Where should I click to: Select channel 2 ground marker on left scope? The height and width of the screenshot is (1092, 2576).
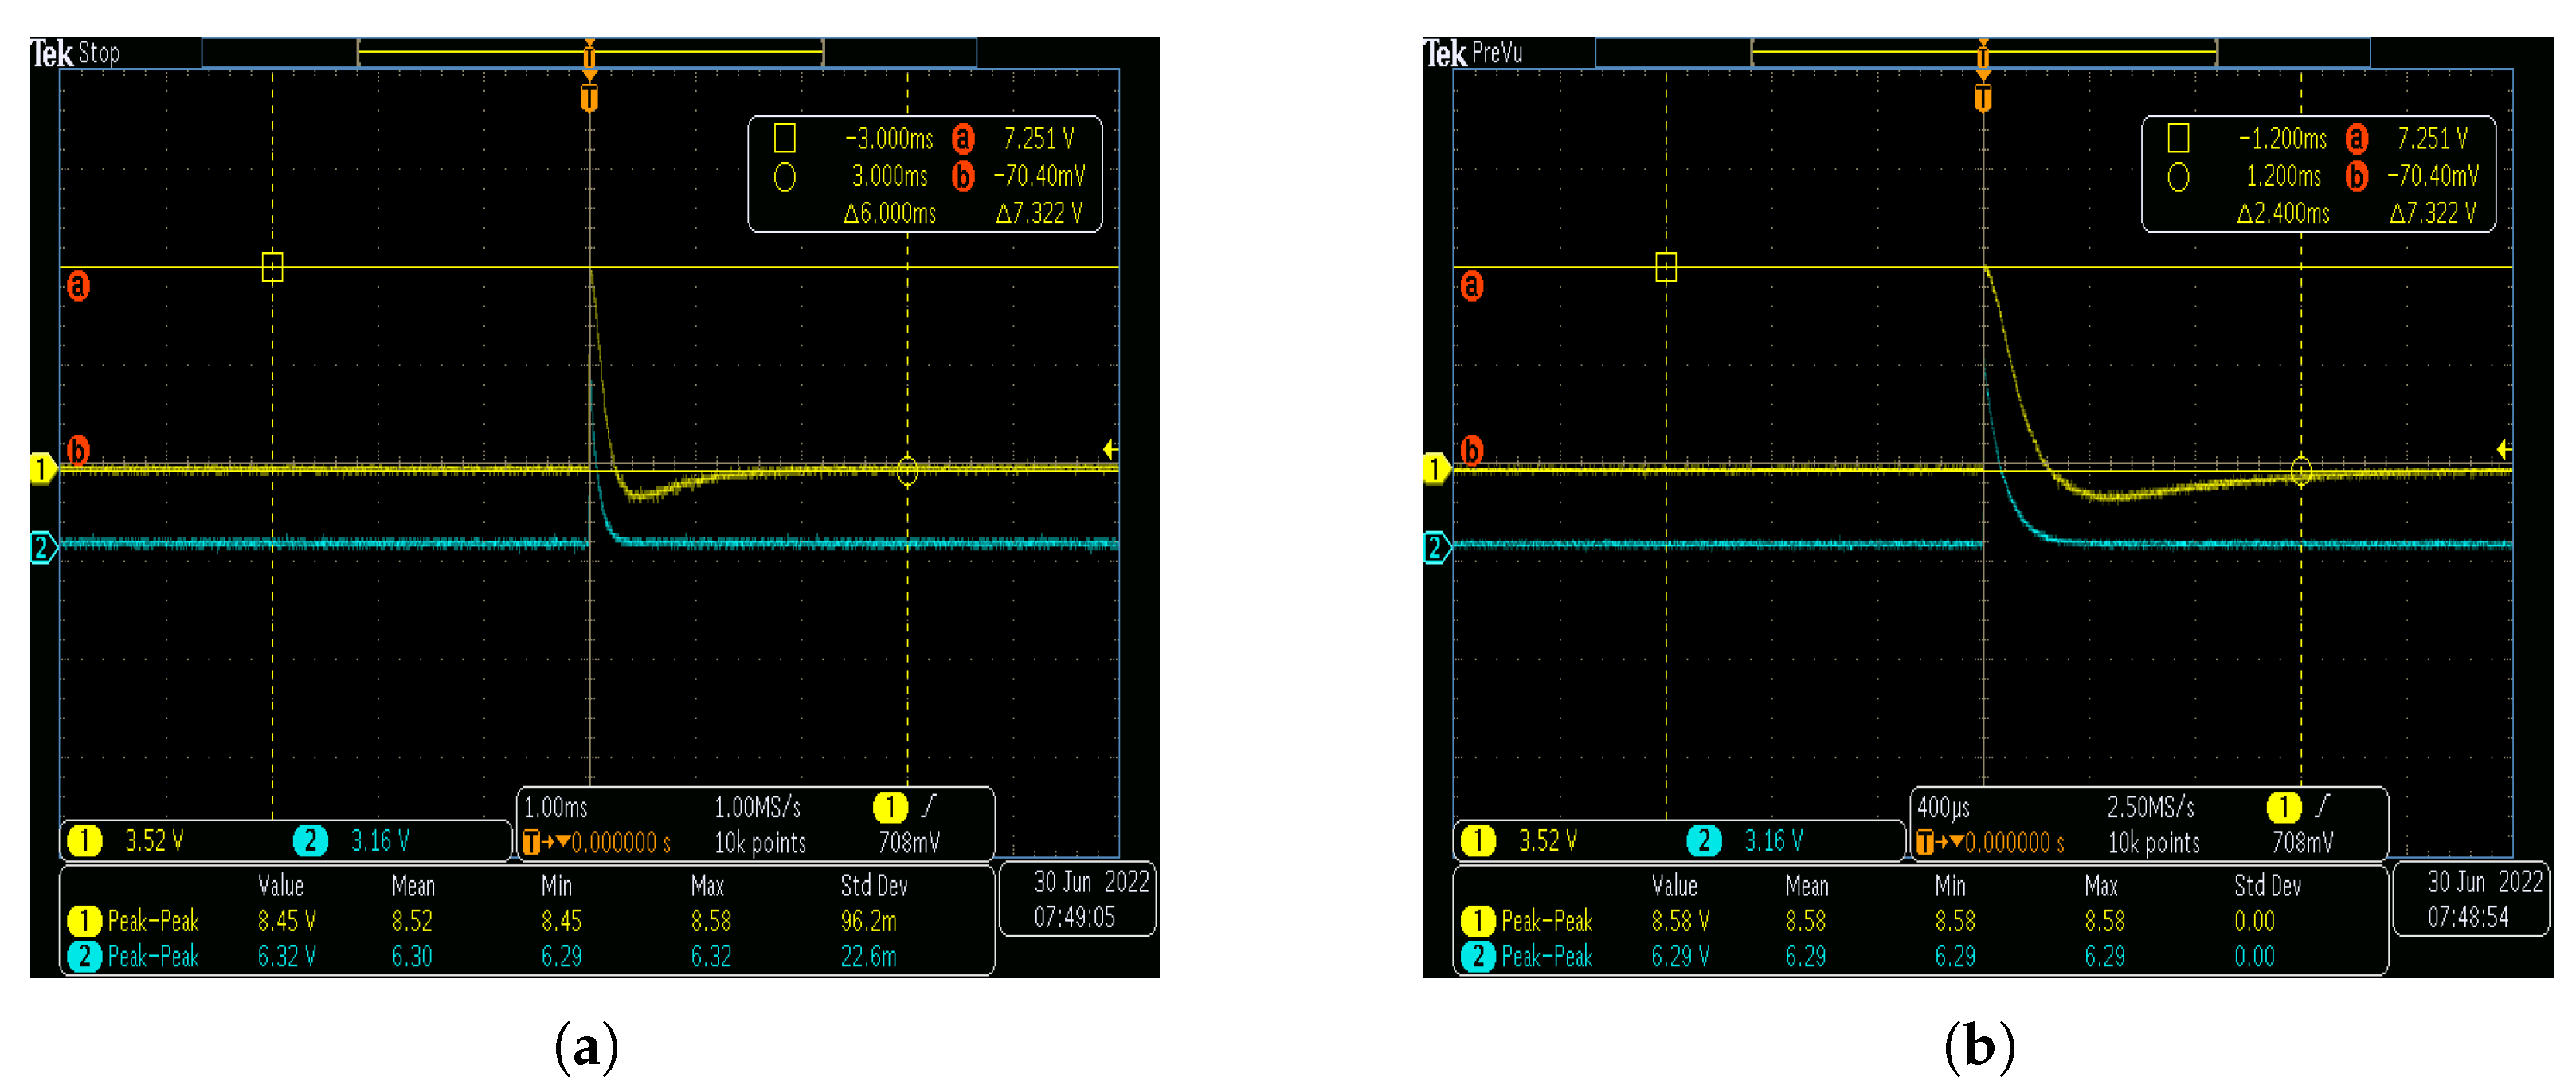pyautogui.click(x=42, y=547)
